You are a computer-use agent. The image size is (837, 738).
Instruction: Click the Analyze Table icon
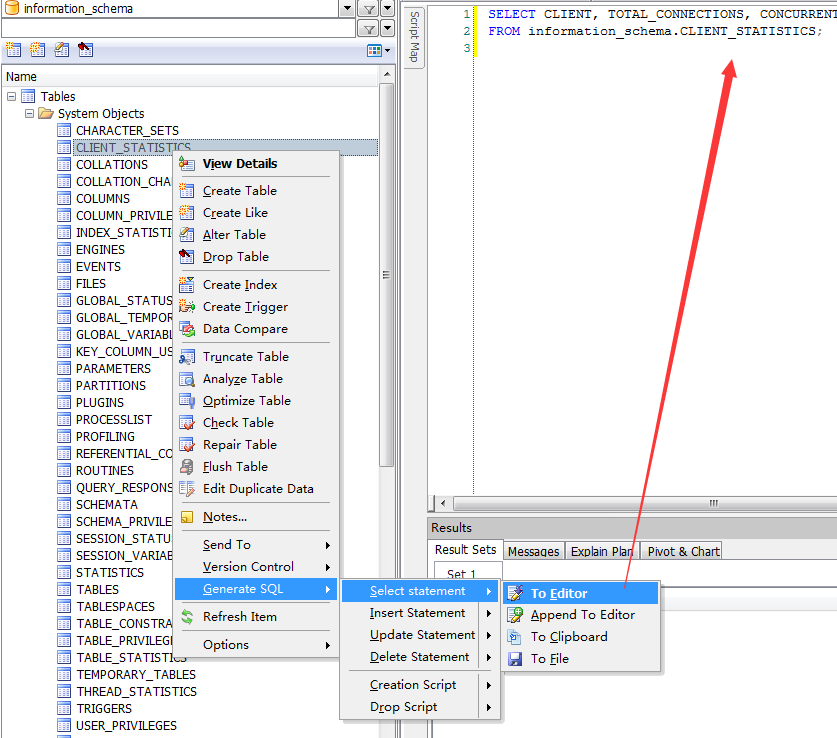click(187, 379)
